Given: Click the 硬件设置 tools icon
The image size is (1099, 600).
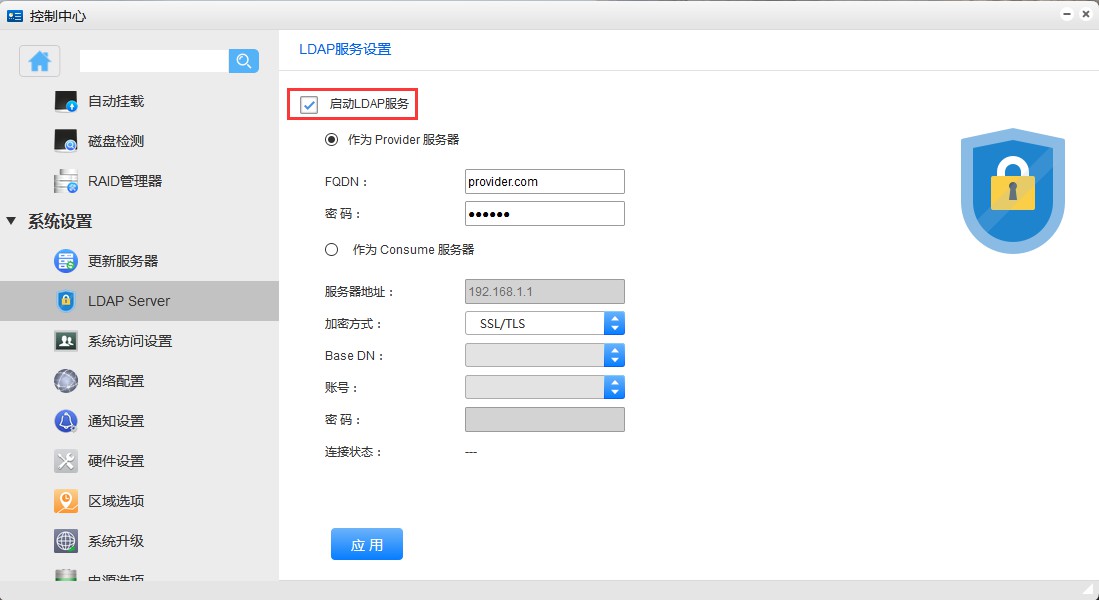Looking at the screenshot, I should pyautogui.click(x=66, y=461).
